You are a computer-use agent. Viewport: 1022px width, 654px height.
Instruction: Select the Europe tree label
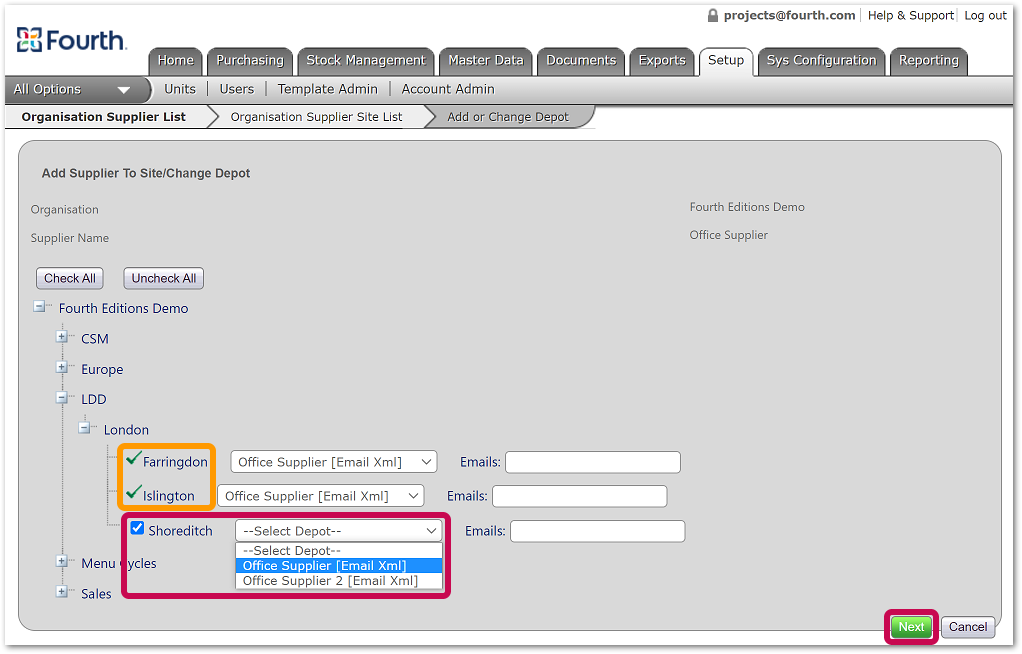[102, 370]
